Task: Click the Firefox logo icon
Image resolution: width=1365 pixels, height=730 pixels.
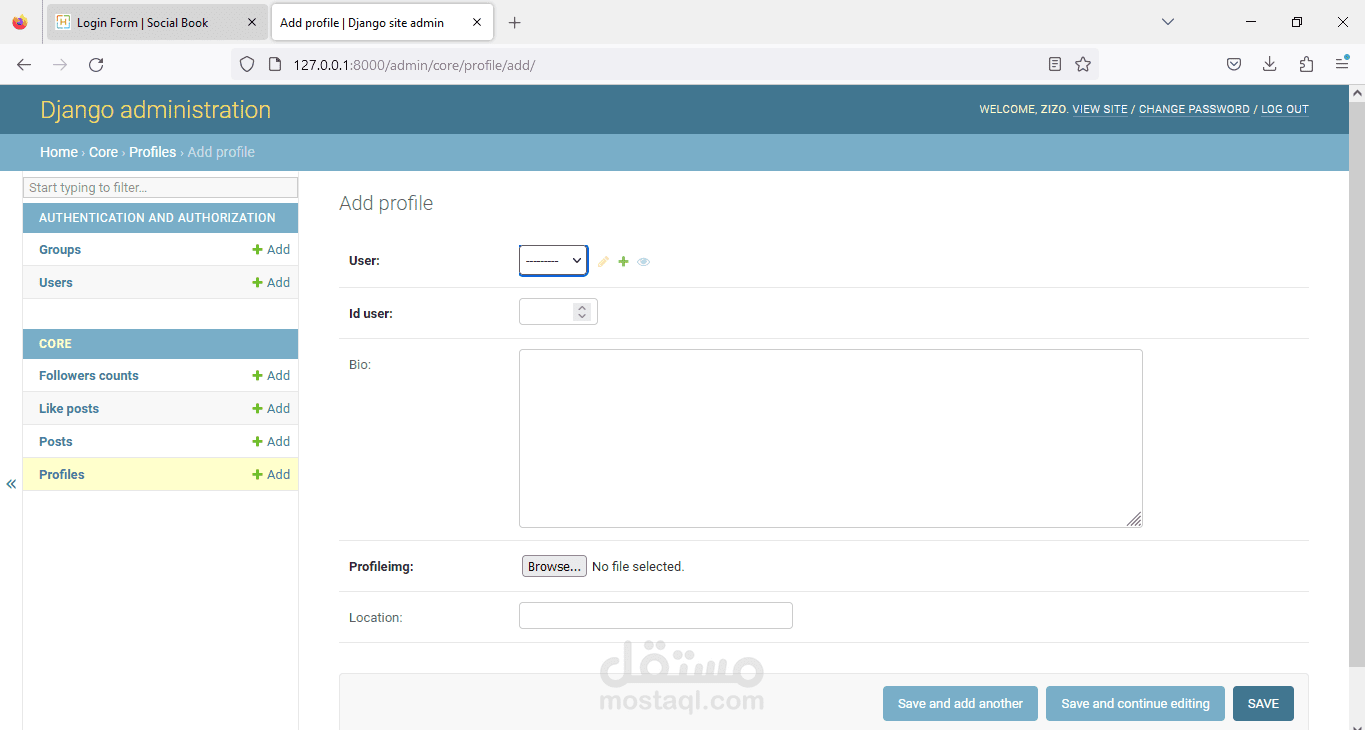Action: (20, 22)
